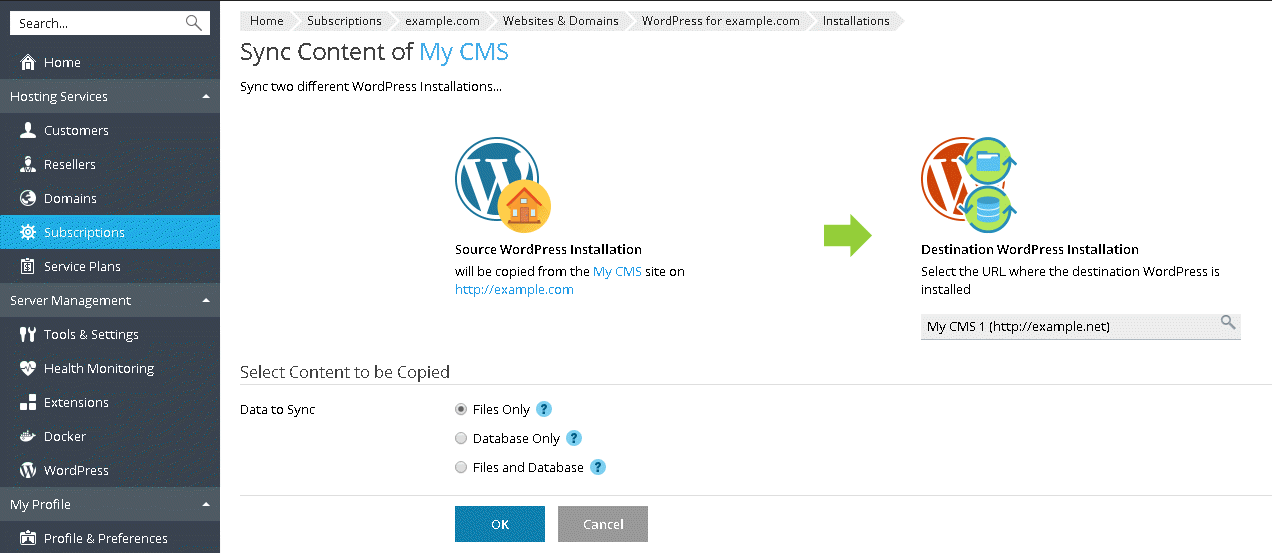Image resolution: width=1272 pixels, height=553 pixels.
Task: Click the Health Monitoring heart icon
Action: tap(27, 368)
